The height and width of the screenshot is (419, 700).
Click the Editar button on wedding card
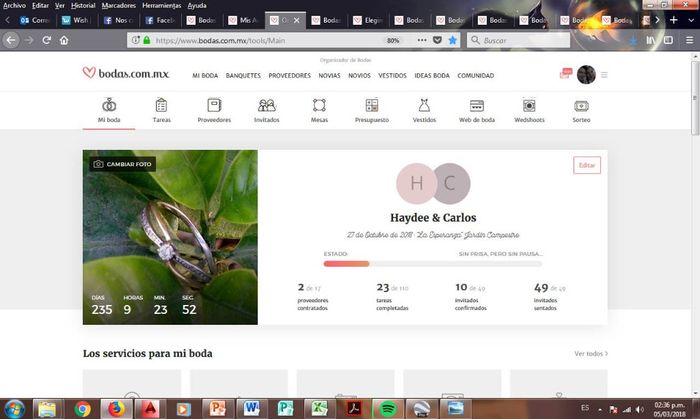(587, 165)
